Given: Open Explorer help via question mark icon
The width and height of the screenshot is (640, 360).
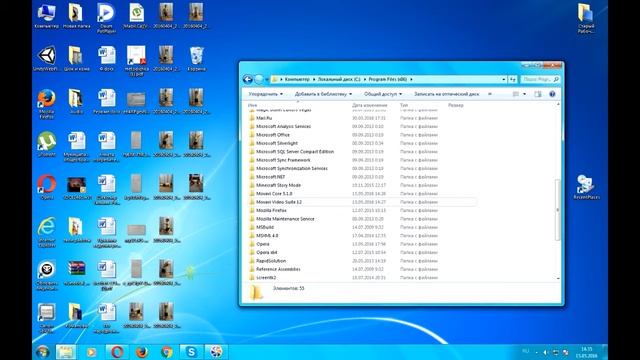Looking at the screenshot, I should (x=552, y=94).
